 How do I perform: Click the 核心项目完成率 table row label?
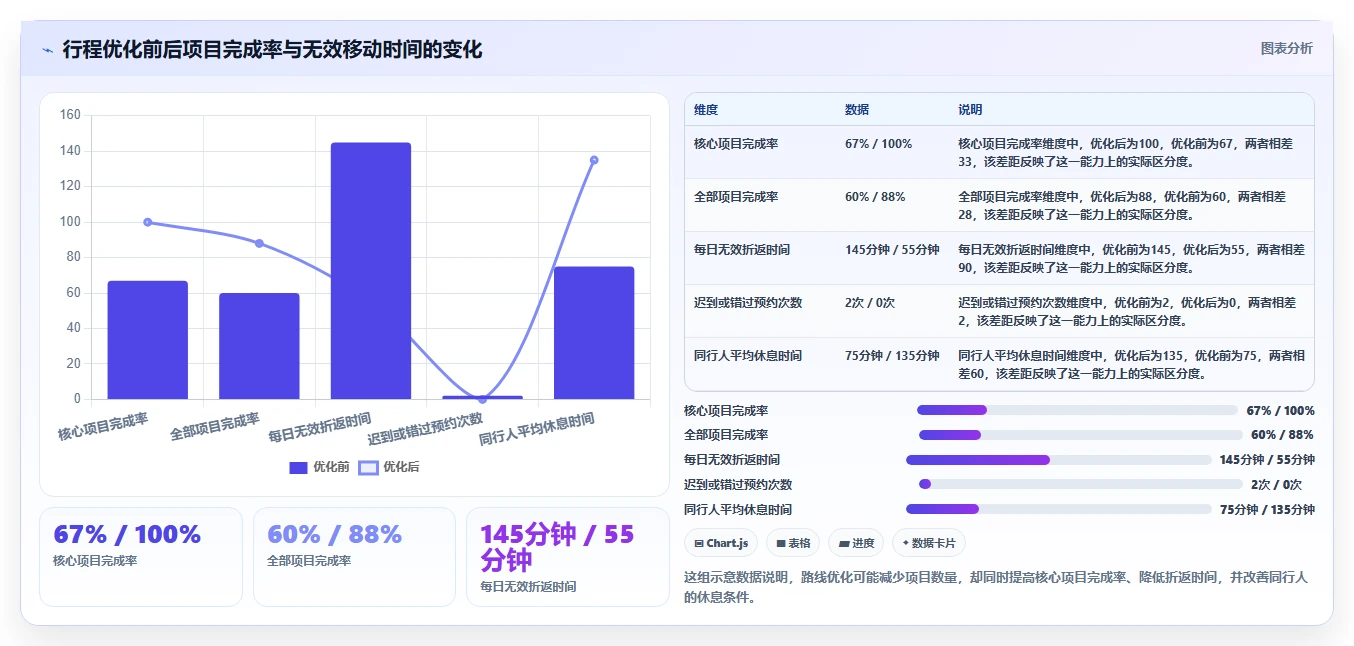(736, 144)
